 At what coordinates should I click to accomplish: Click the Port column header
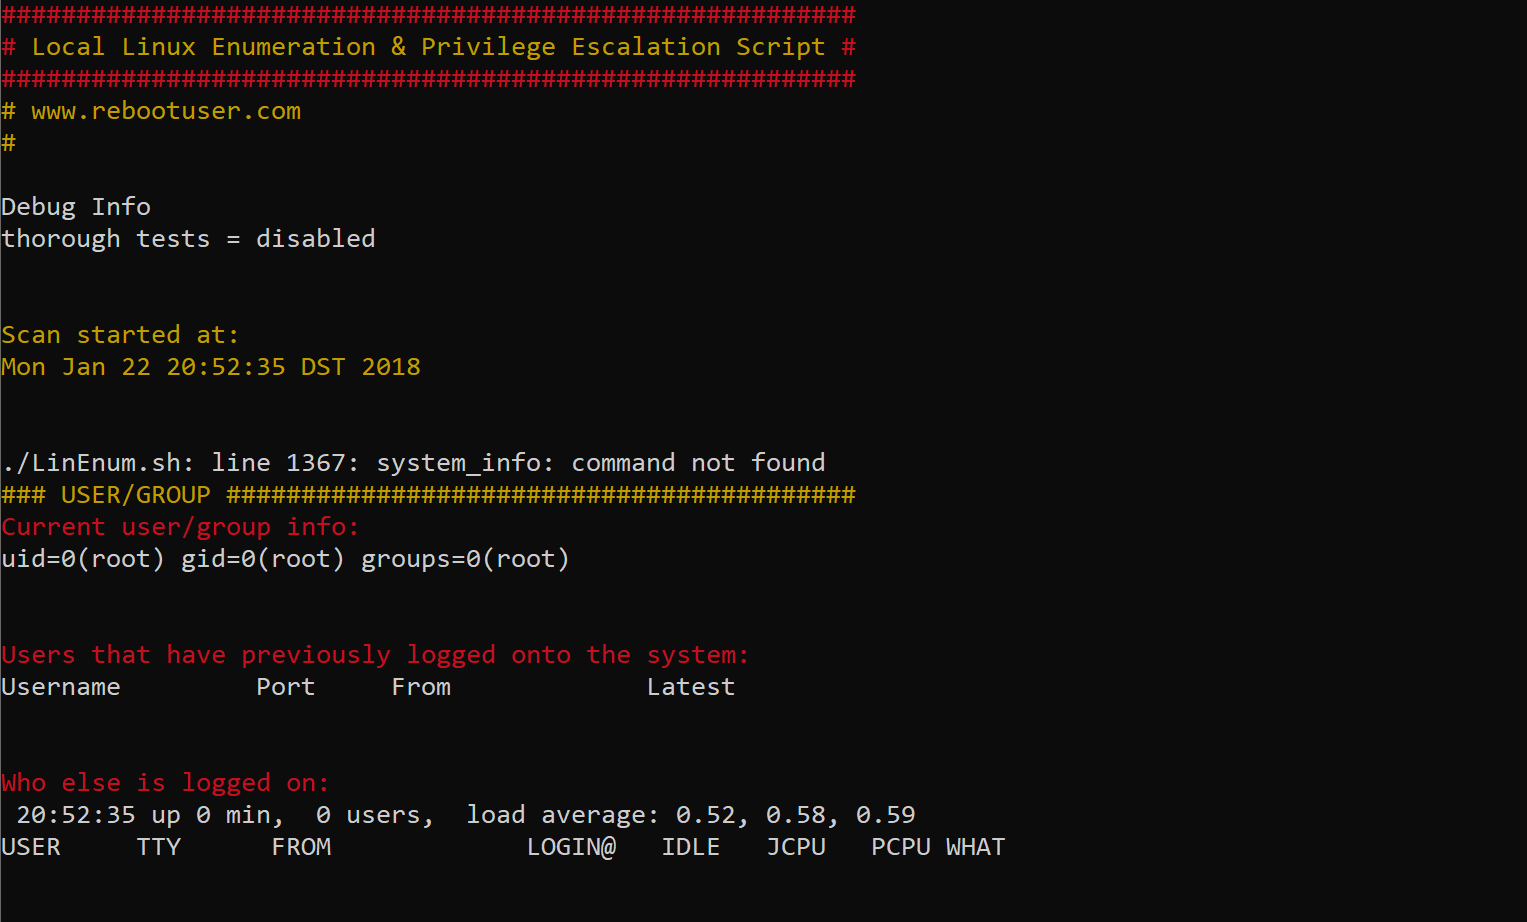(x=286, y=687)
